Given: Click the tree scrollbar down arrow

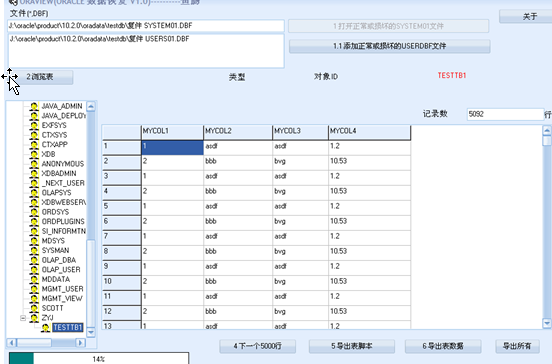Looking at the screenshot, I should 91,332.
